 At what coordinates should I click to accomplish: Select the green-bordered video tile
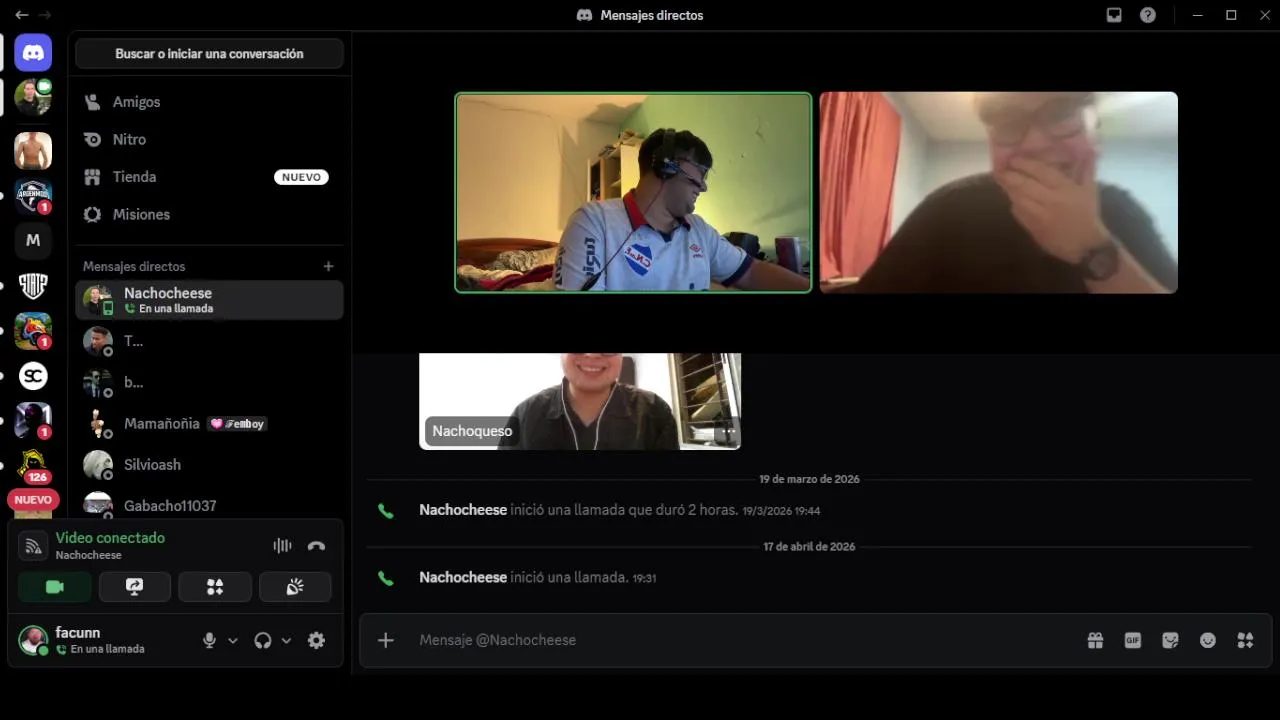point(633,193)
